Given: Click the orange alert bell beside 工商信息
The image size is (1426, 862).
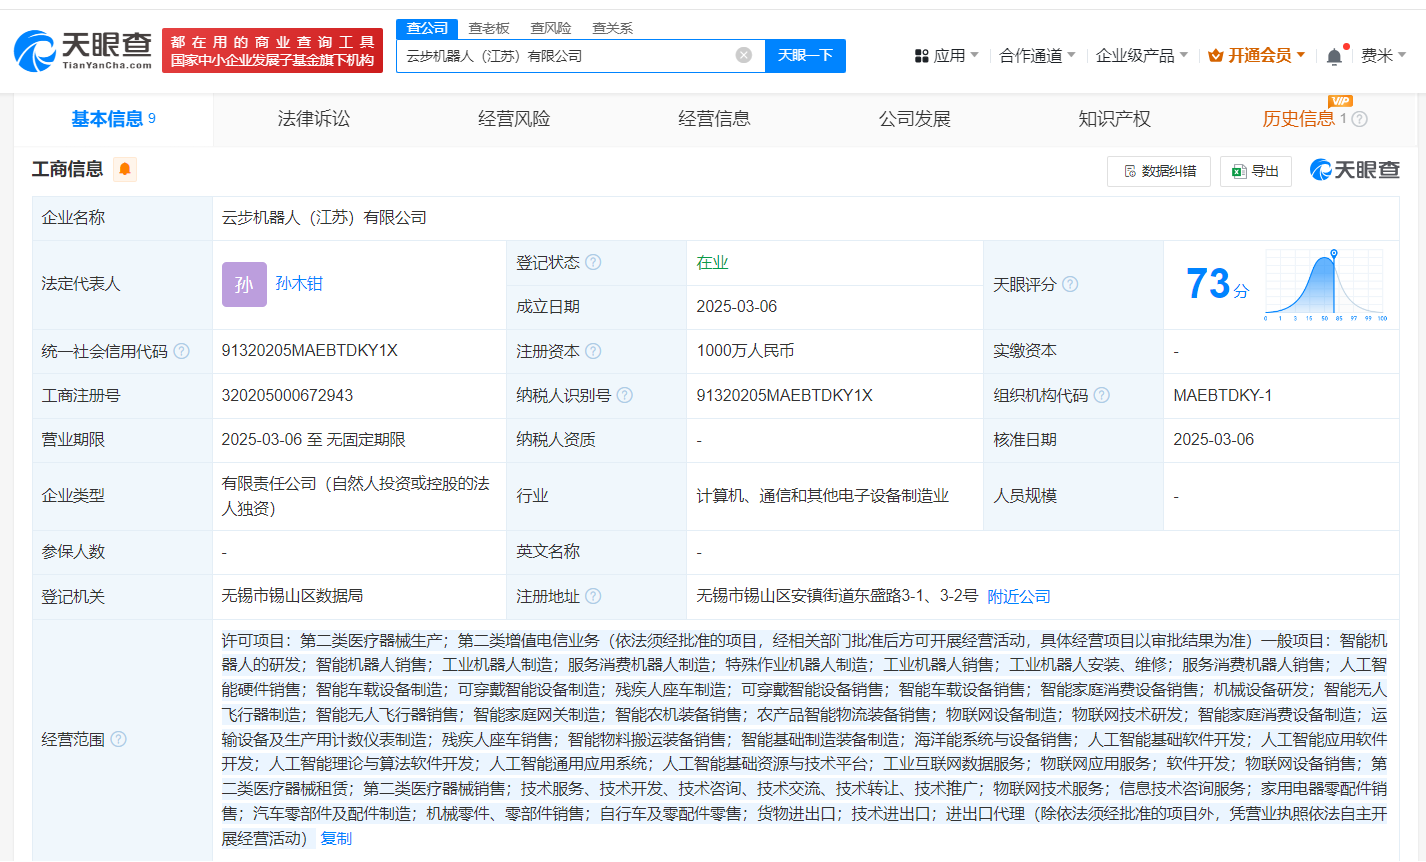Looking at the screenshot, I should (x=125, y=169).
